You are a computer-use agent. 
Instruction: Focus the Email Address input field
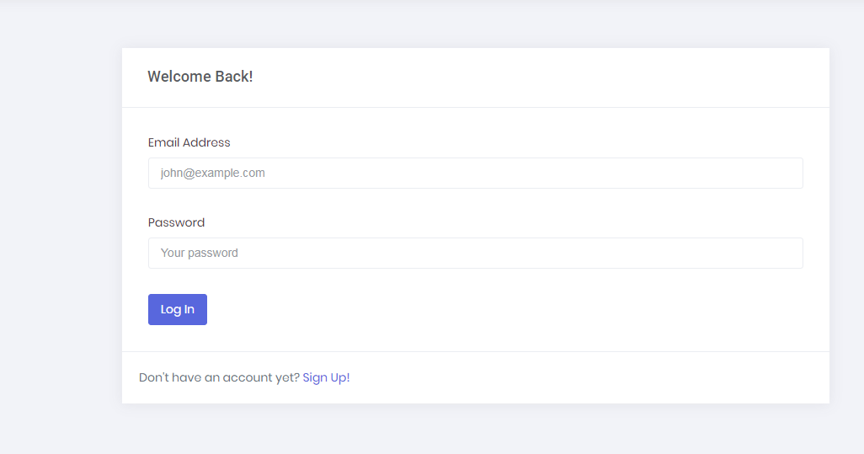coord(476,173)
